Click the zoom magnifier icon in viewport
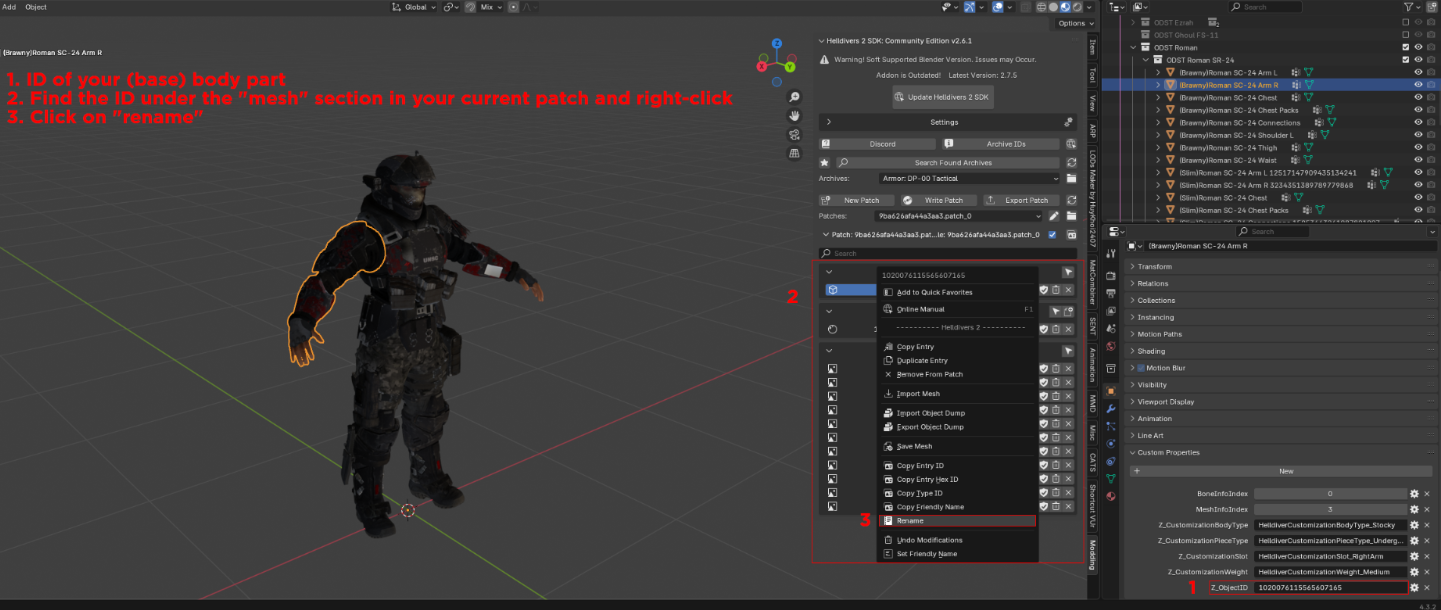 794,97
